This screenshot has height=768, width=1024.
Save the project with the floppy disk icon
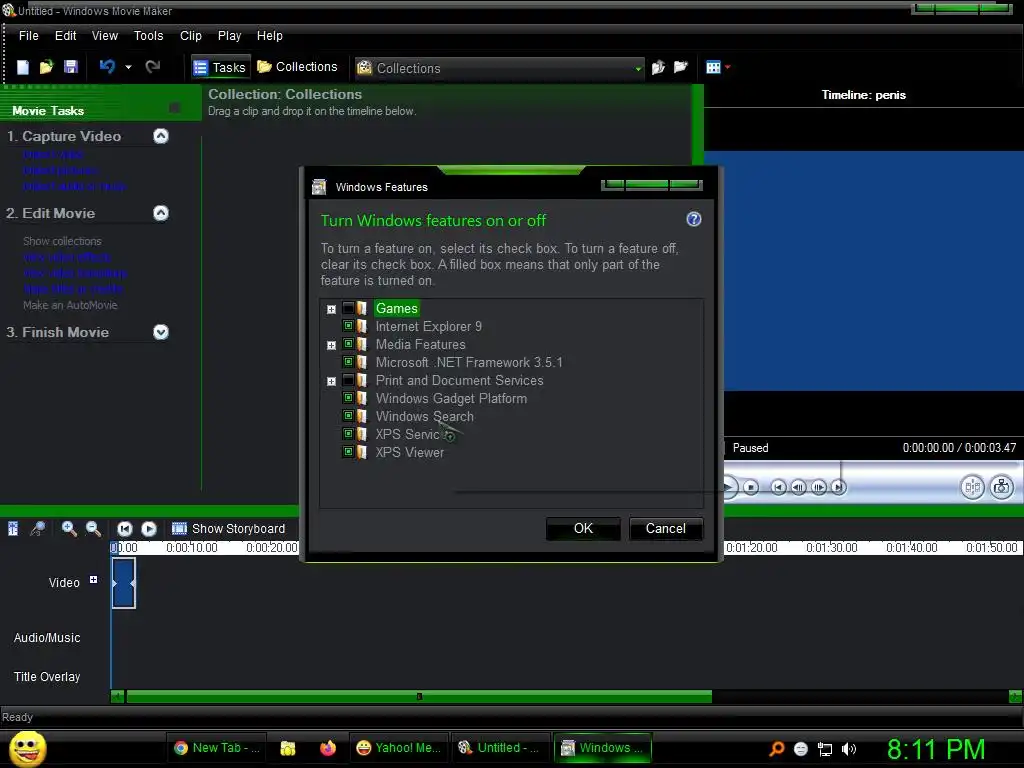71,67
